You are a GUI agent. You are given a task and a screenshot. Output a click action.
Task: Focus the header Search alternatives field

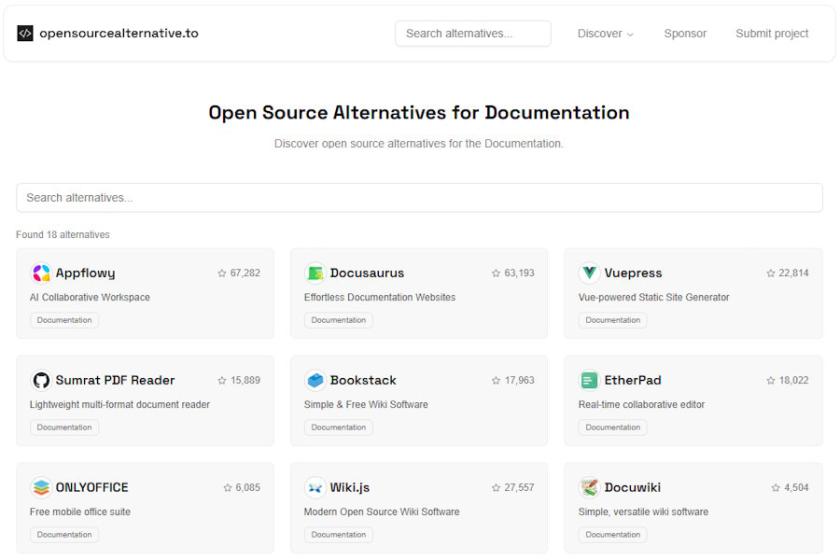(473, 33)
